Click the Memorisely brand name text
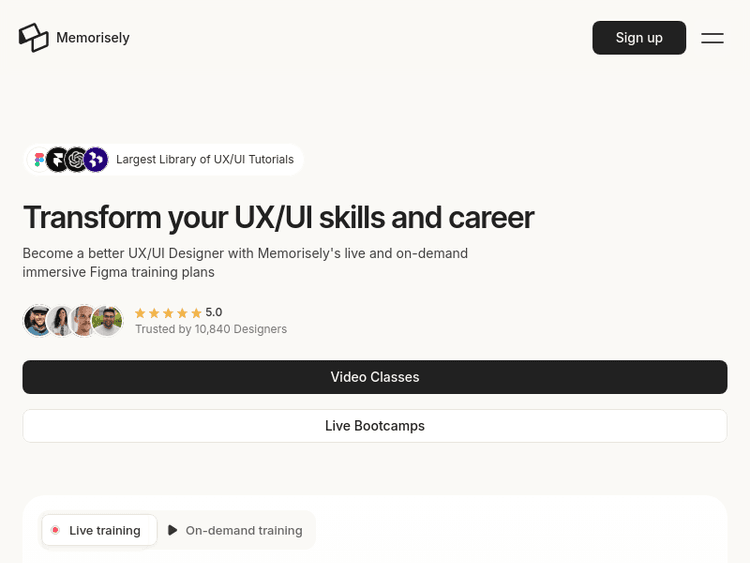Viewport: 750px width, 563px height. (93, 38)
